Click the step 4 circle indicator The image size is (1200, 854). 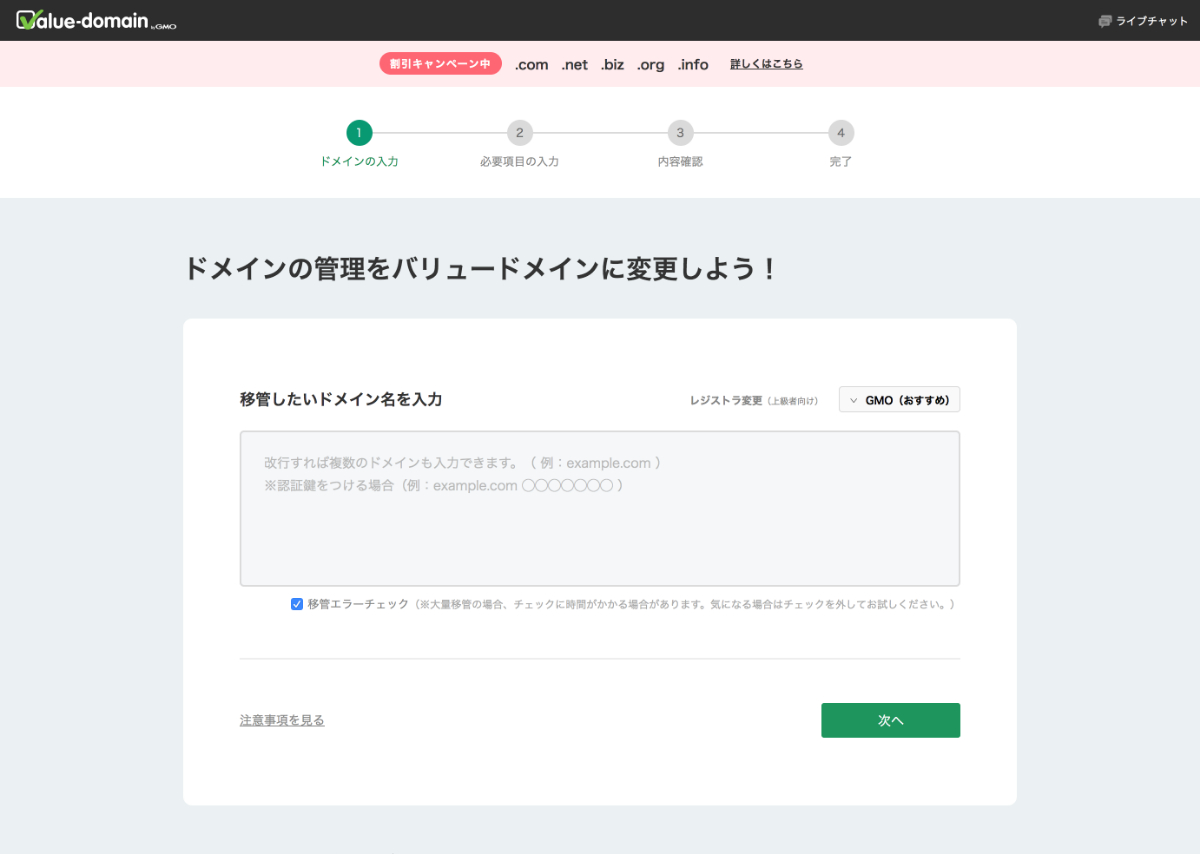pyautogui.click(x=841, y=133)
